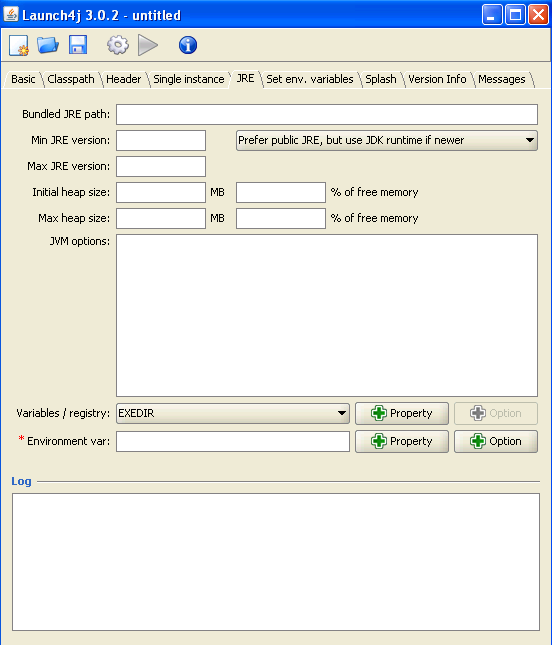Open a configuration file with folder icon
This screenshot has width=552, height=645.
click(x=48, y=45)
